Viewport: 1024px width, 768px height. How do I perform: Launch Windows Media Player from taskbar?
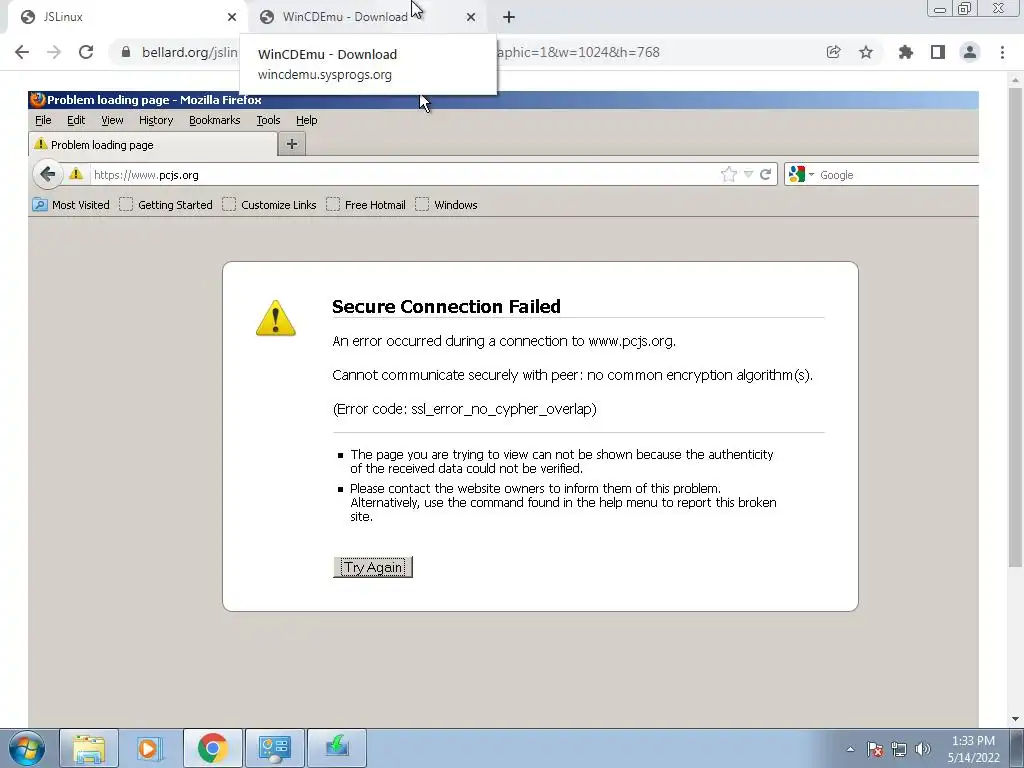(148, 748)
